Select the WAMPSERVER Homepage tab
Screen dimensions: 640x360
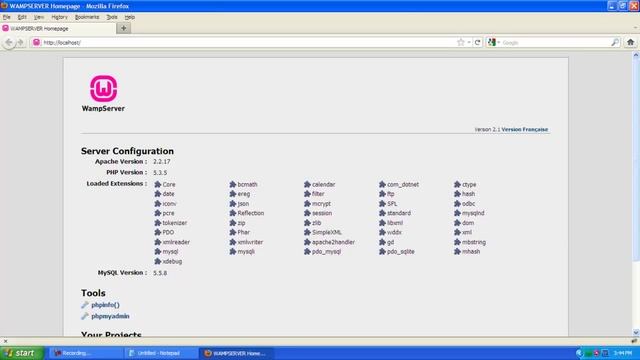pyautogui.click(x=58, y=28)
